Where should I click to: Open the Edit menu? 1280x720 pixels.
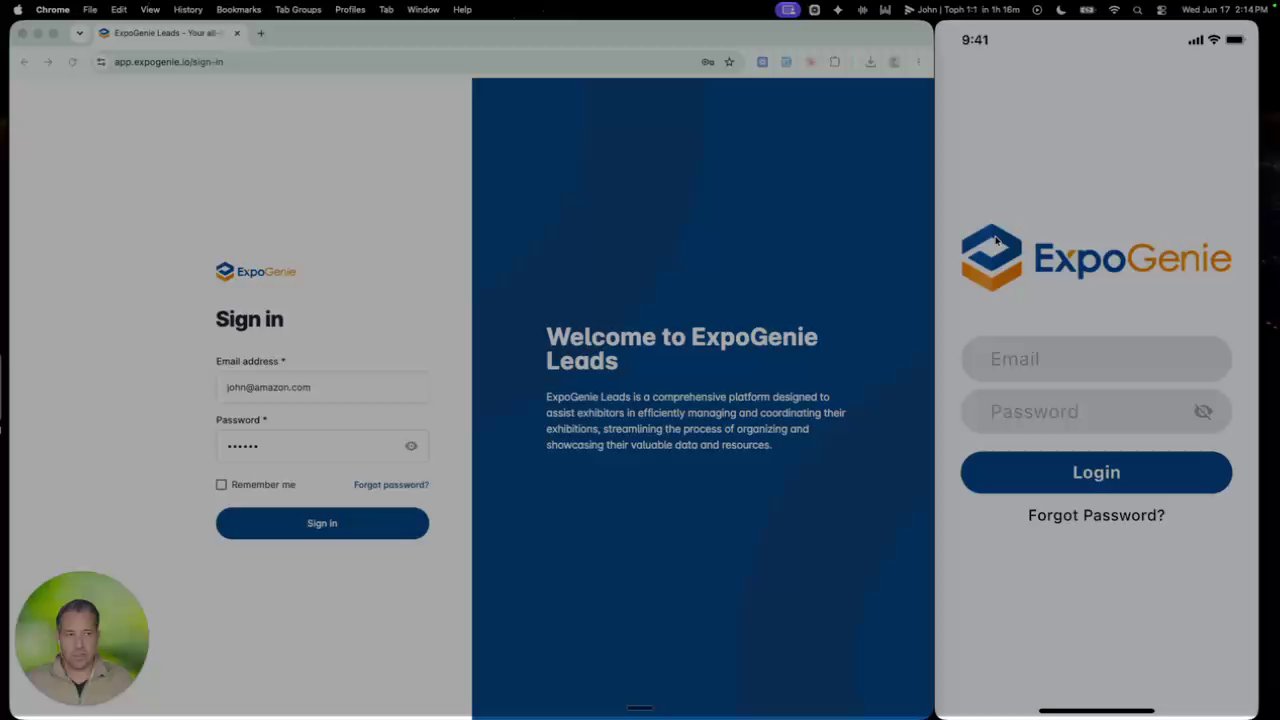click(x=119, y=10)
